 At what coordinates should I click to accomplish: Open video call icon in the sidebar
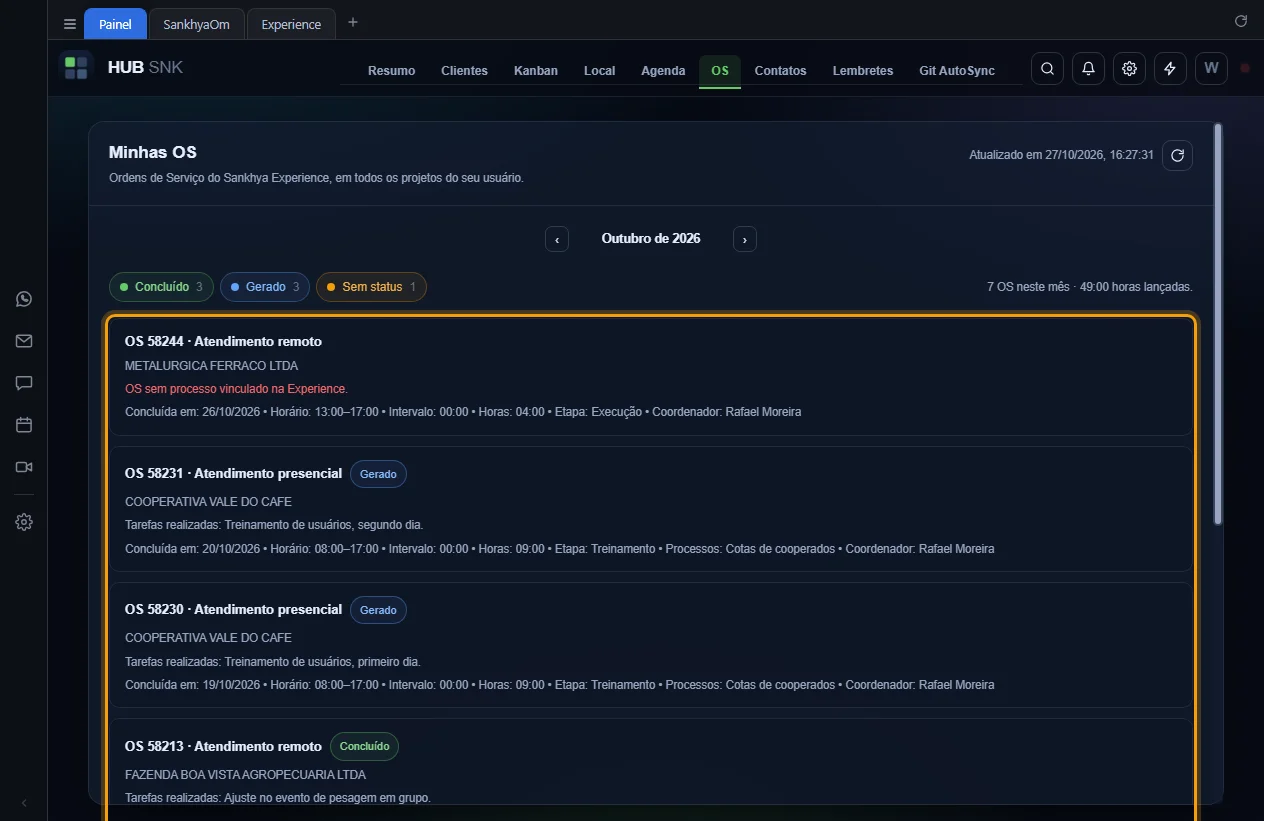tap(24, 467)
